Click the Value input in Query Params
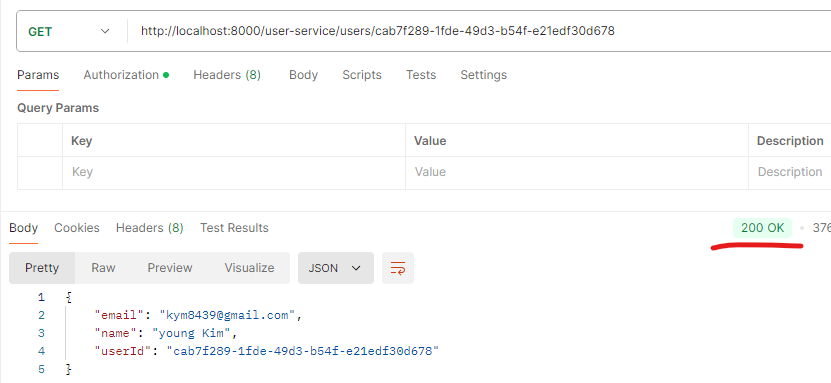Image resolution: width=831 pixels, height=383 pixels. (x=577, y=173)
